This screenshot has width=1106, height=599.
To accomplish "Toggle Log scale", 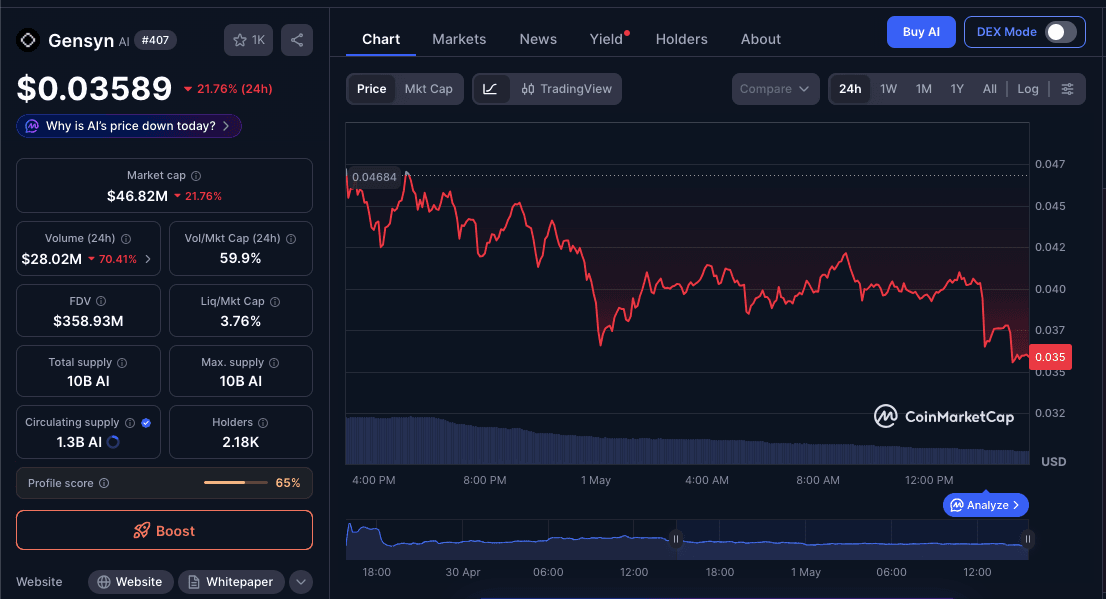I will (1028, 89).
